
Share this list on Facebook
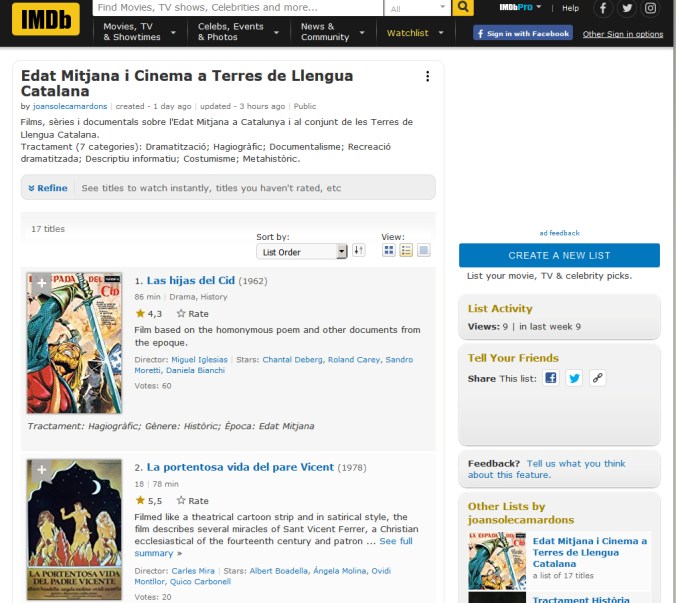(x=550, y=378)
